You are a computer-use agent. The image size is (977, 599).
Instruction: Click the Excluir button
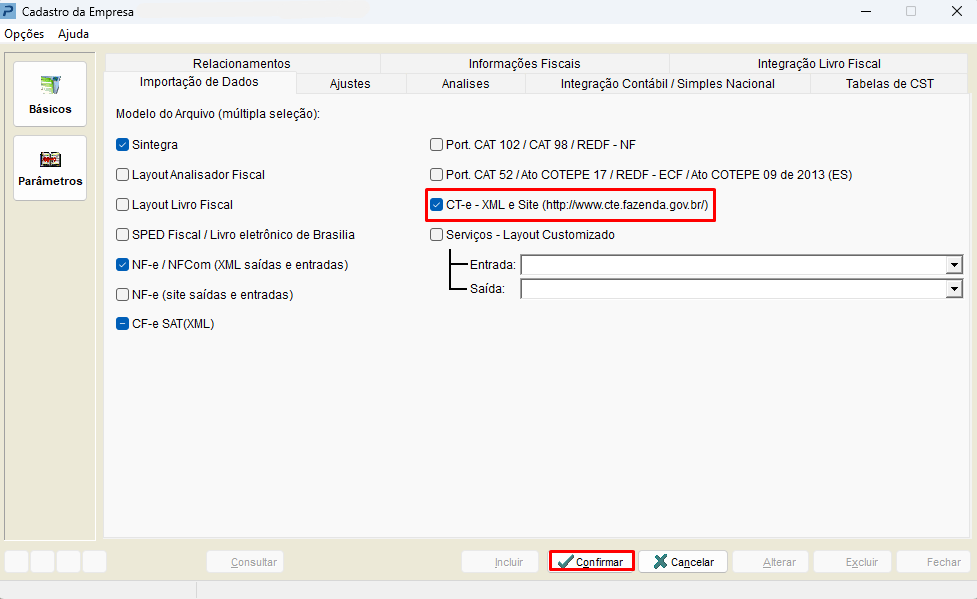click(852, 562)
